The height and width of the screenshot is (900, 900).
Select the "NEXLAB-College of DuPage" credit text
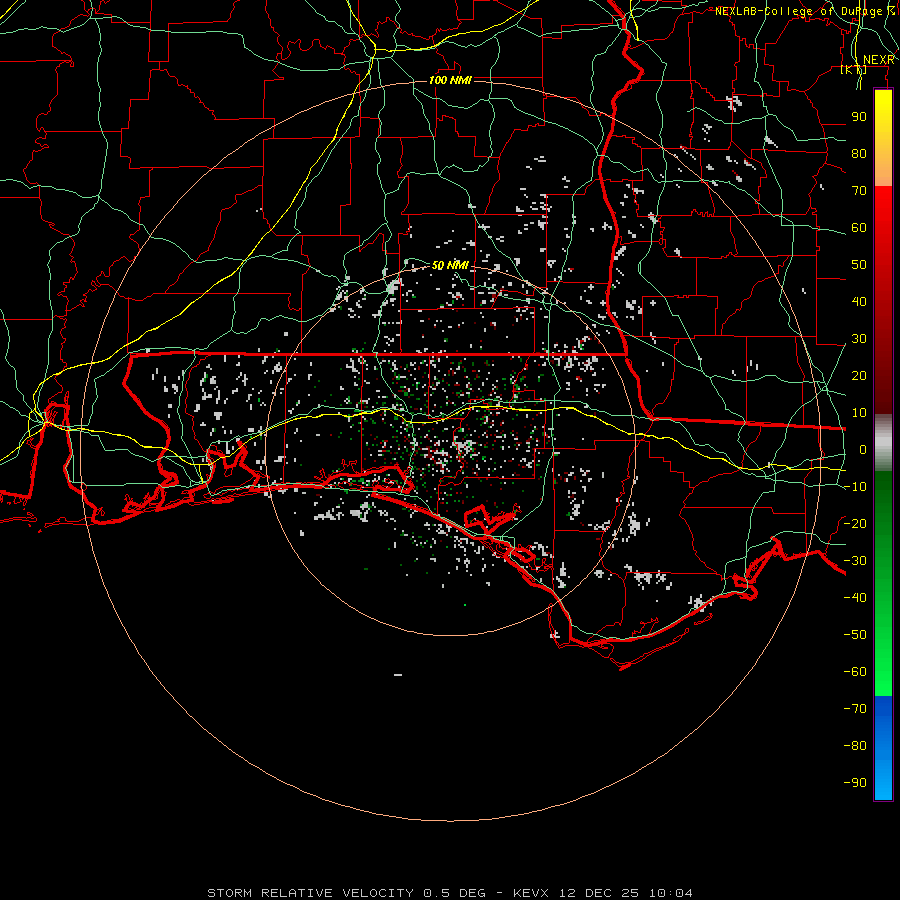800,11
